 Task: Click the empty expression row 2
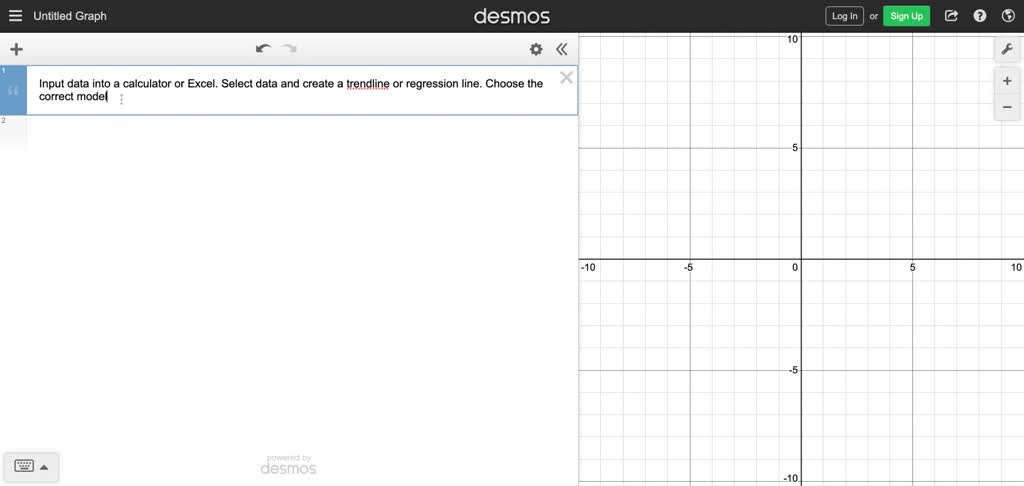tap(289, 132)
